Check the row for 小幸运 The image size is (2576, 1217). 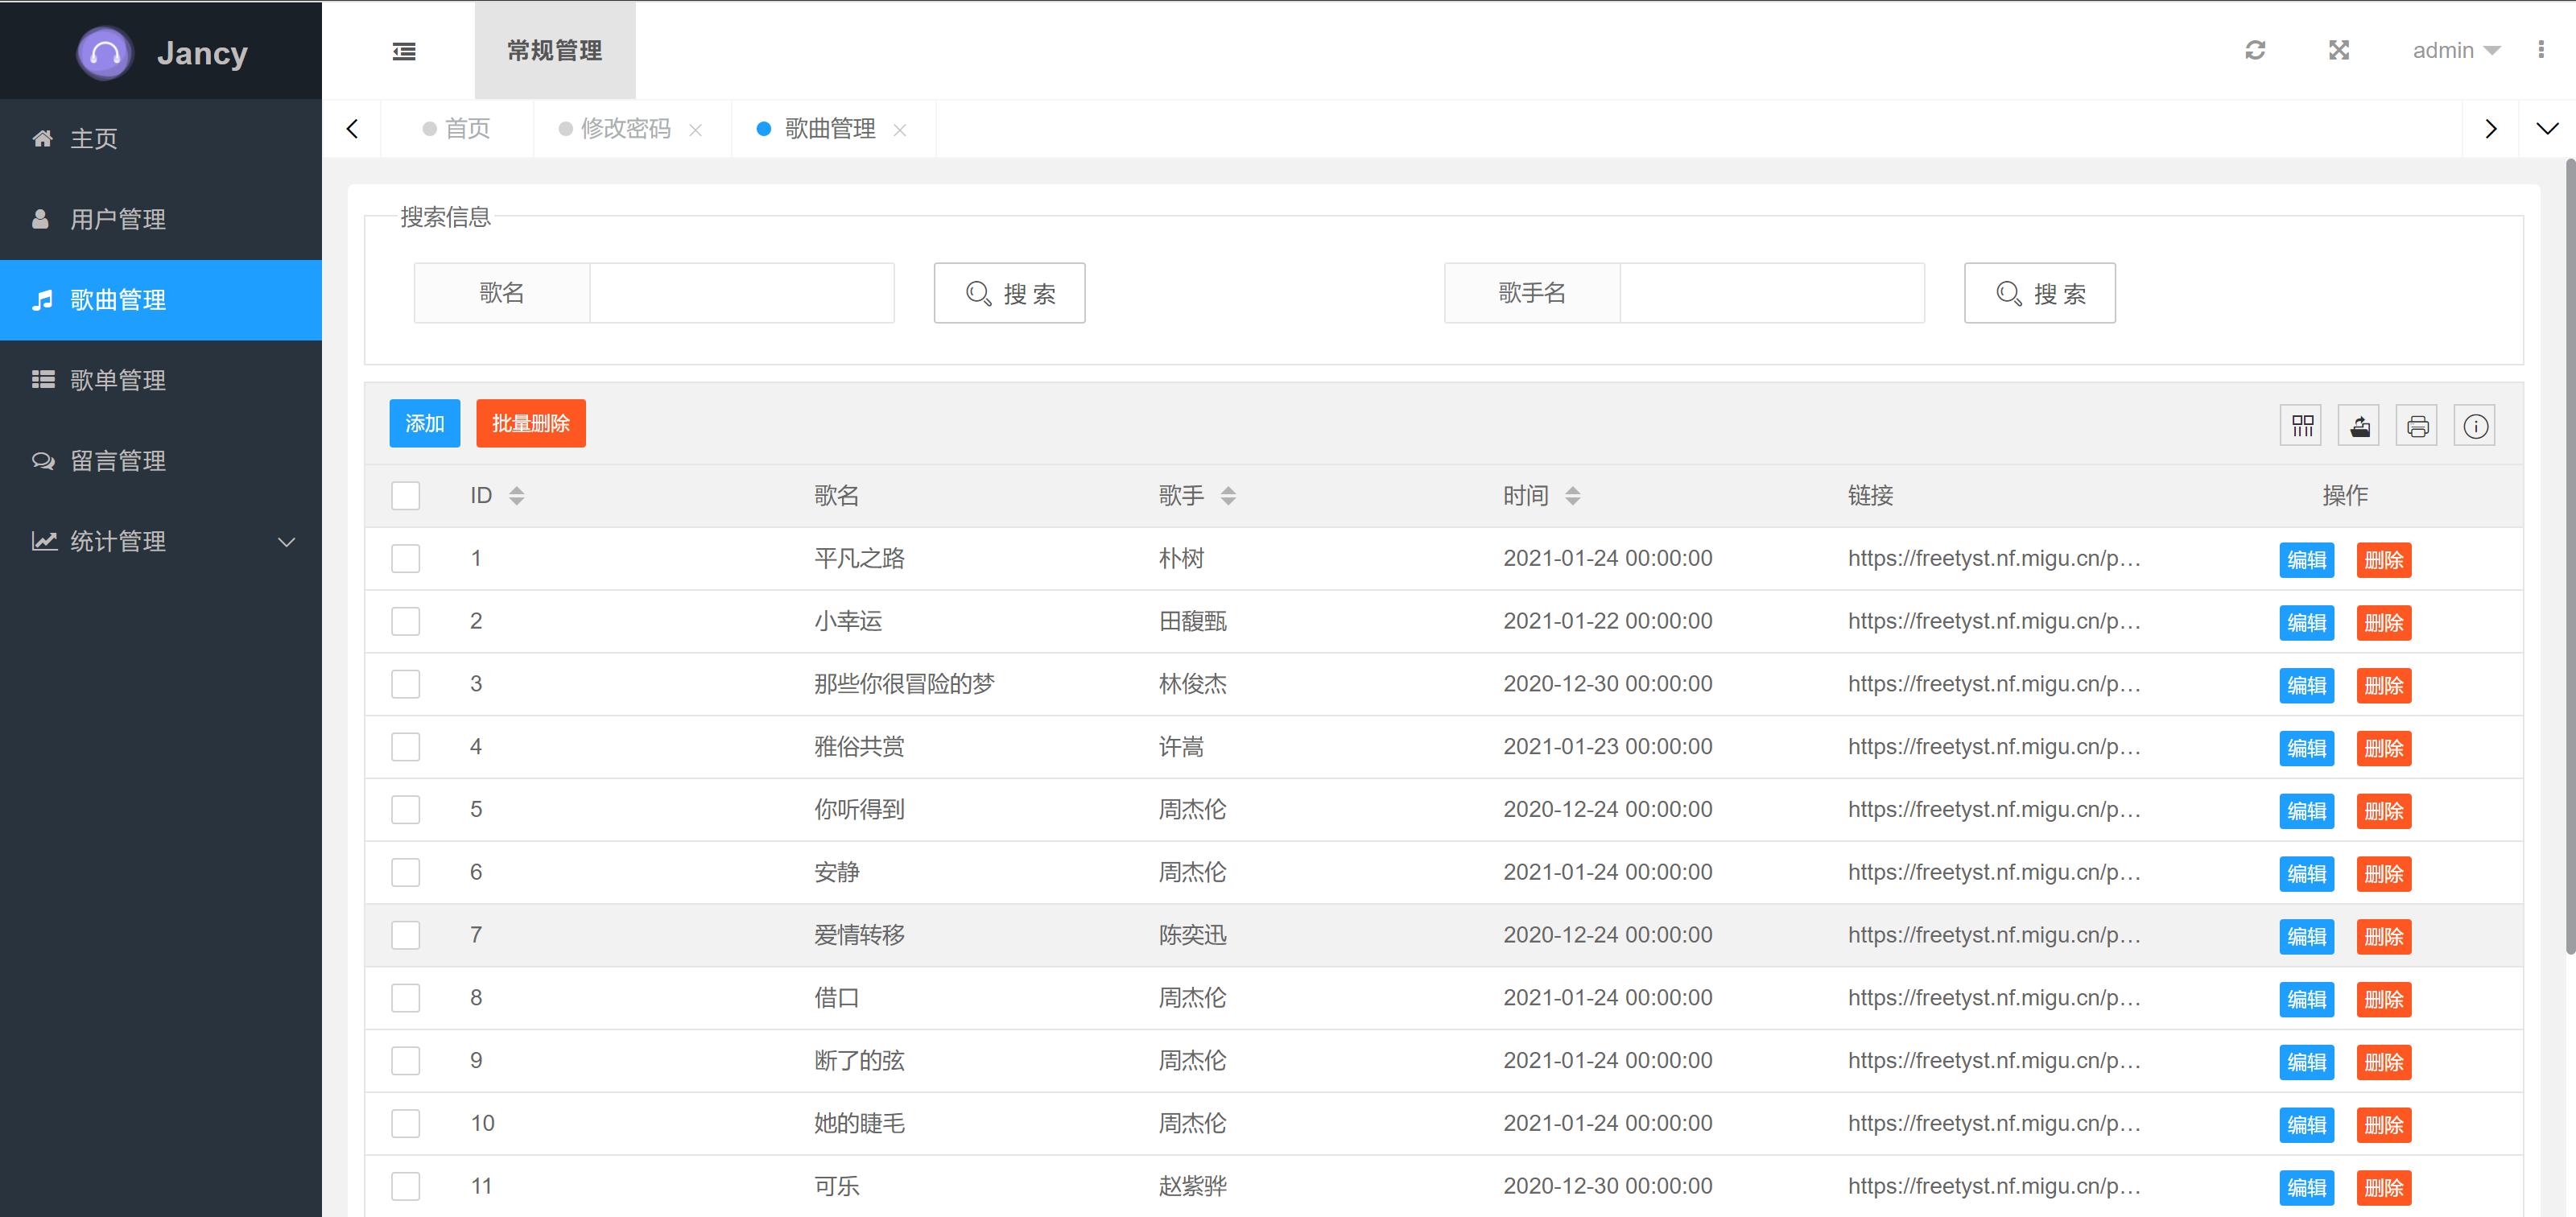tap(406, 622)
